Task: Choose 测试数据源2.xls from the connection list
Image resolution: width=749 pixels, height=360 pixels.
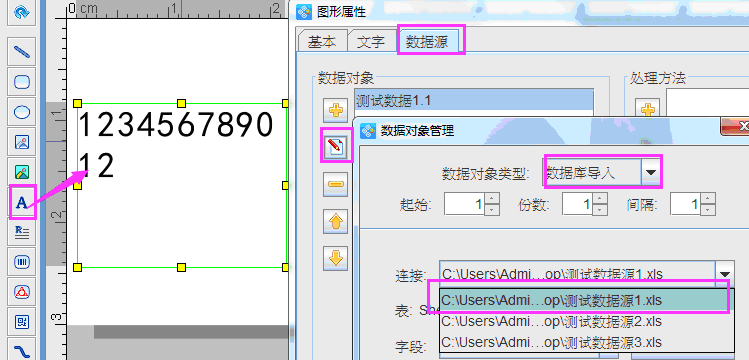Action: [587, 321]
